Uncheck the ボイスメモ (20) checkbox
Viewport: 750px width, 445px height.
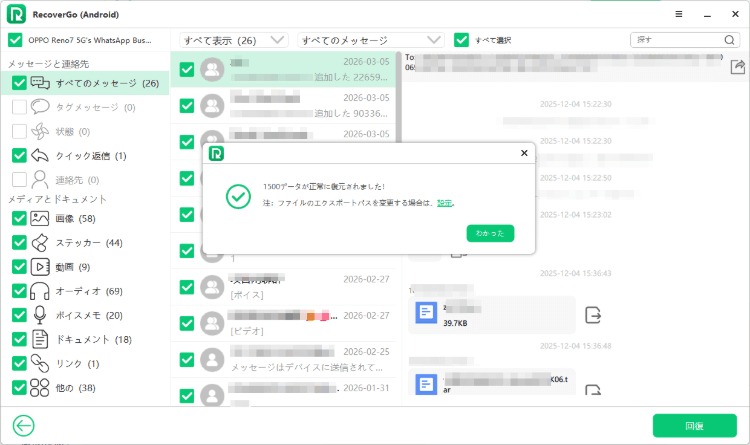pyautogui.click(x=19, y=315)
